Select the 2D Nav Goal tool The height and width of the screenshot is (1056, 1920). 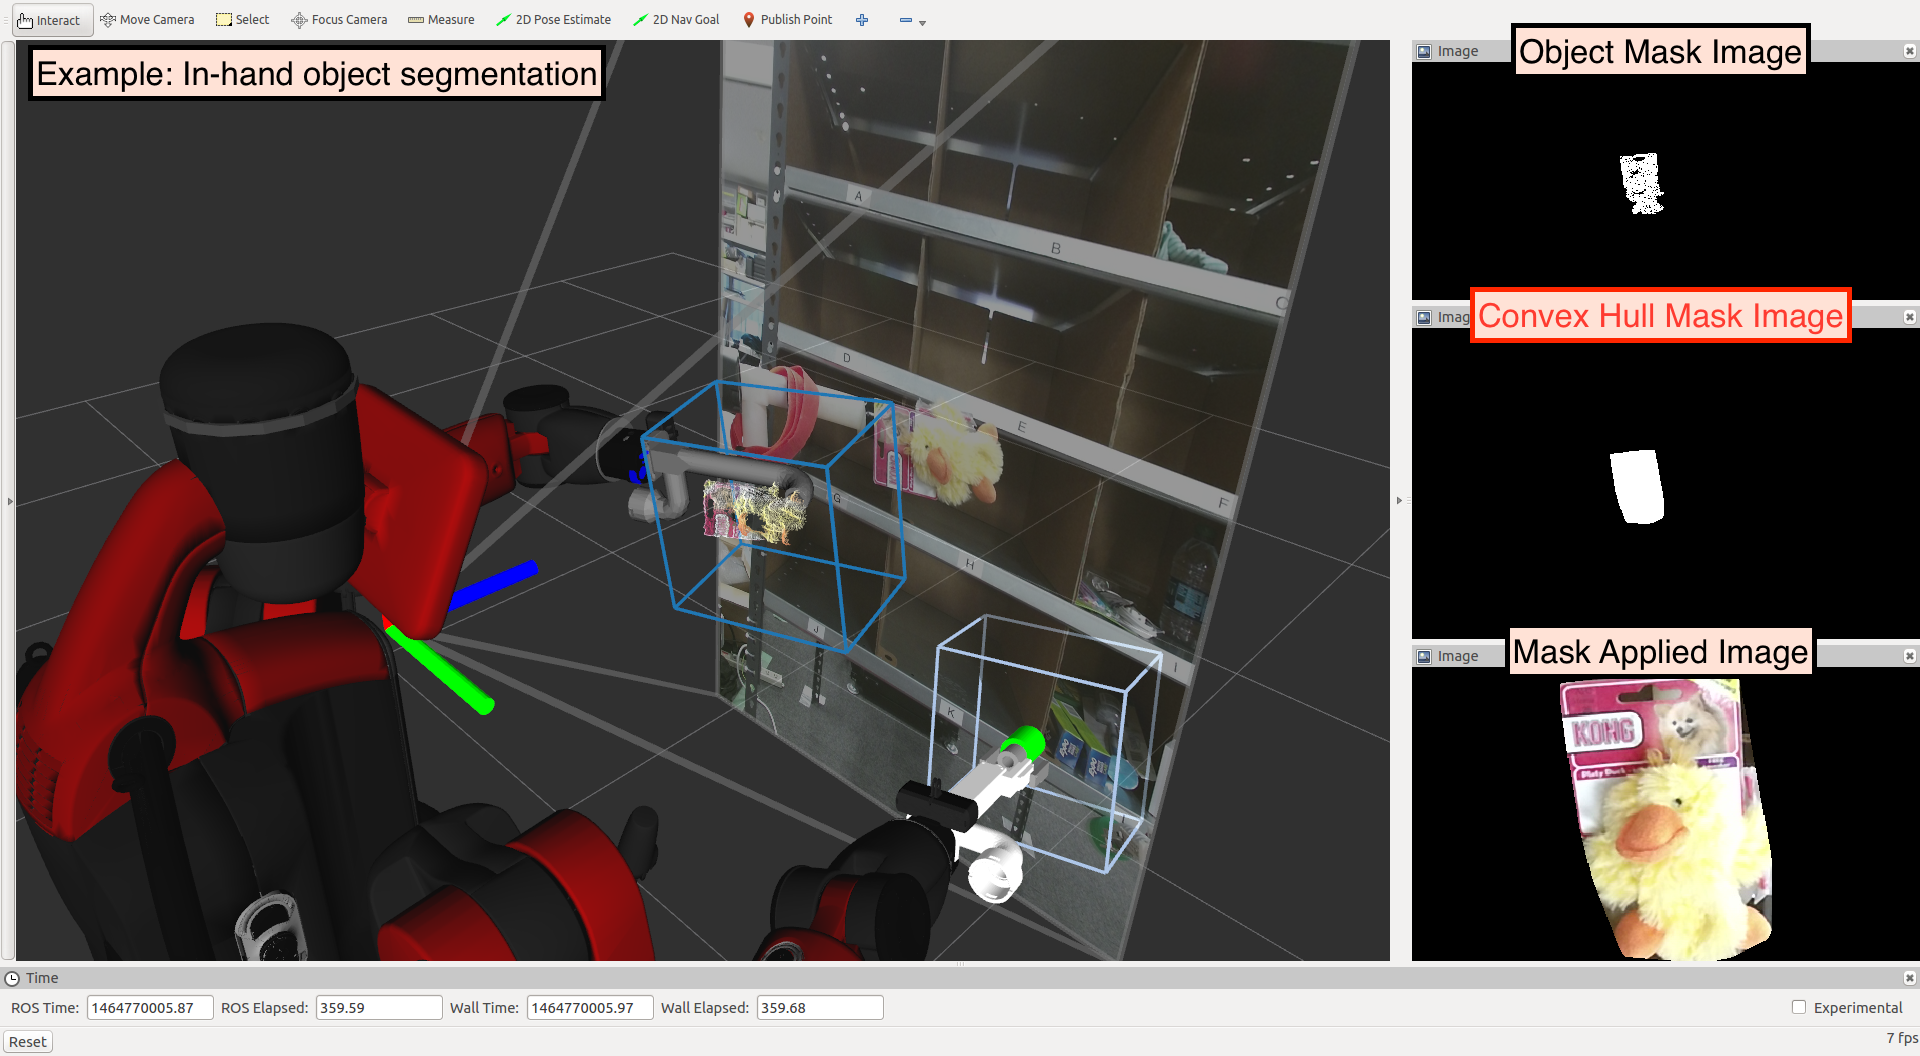(676, 20)
